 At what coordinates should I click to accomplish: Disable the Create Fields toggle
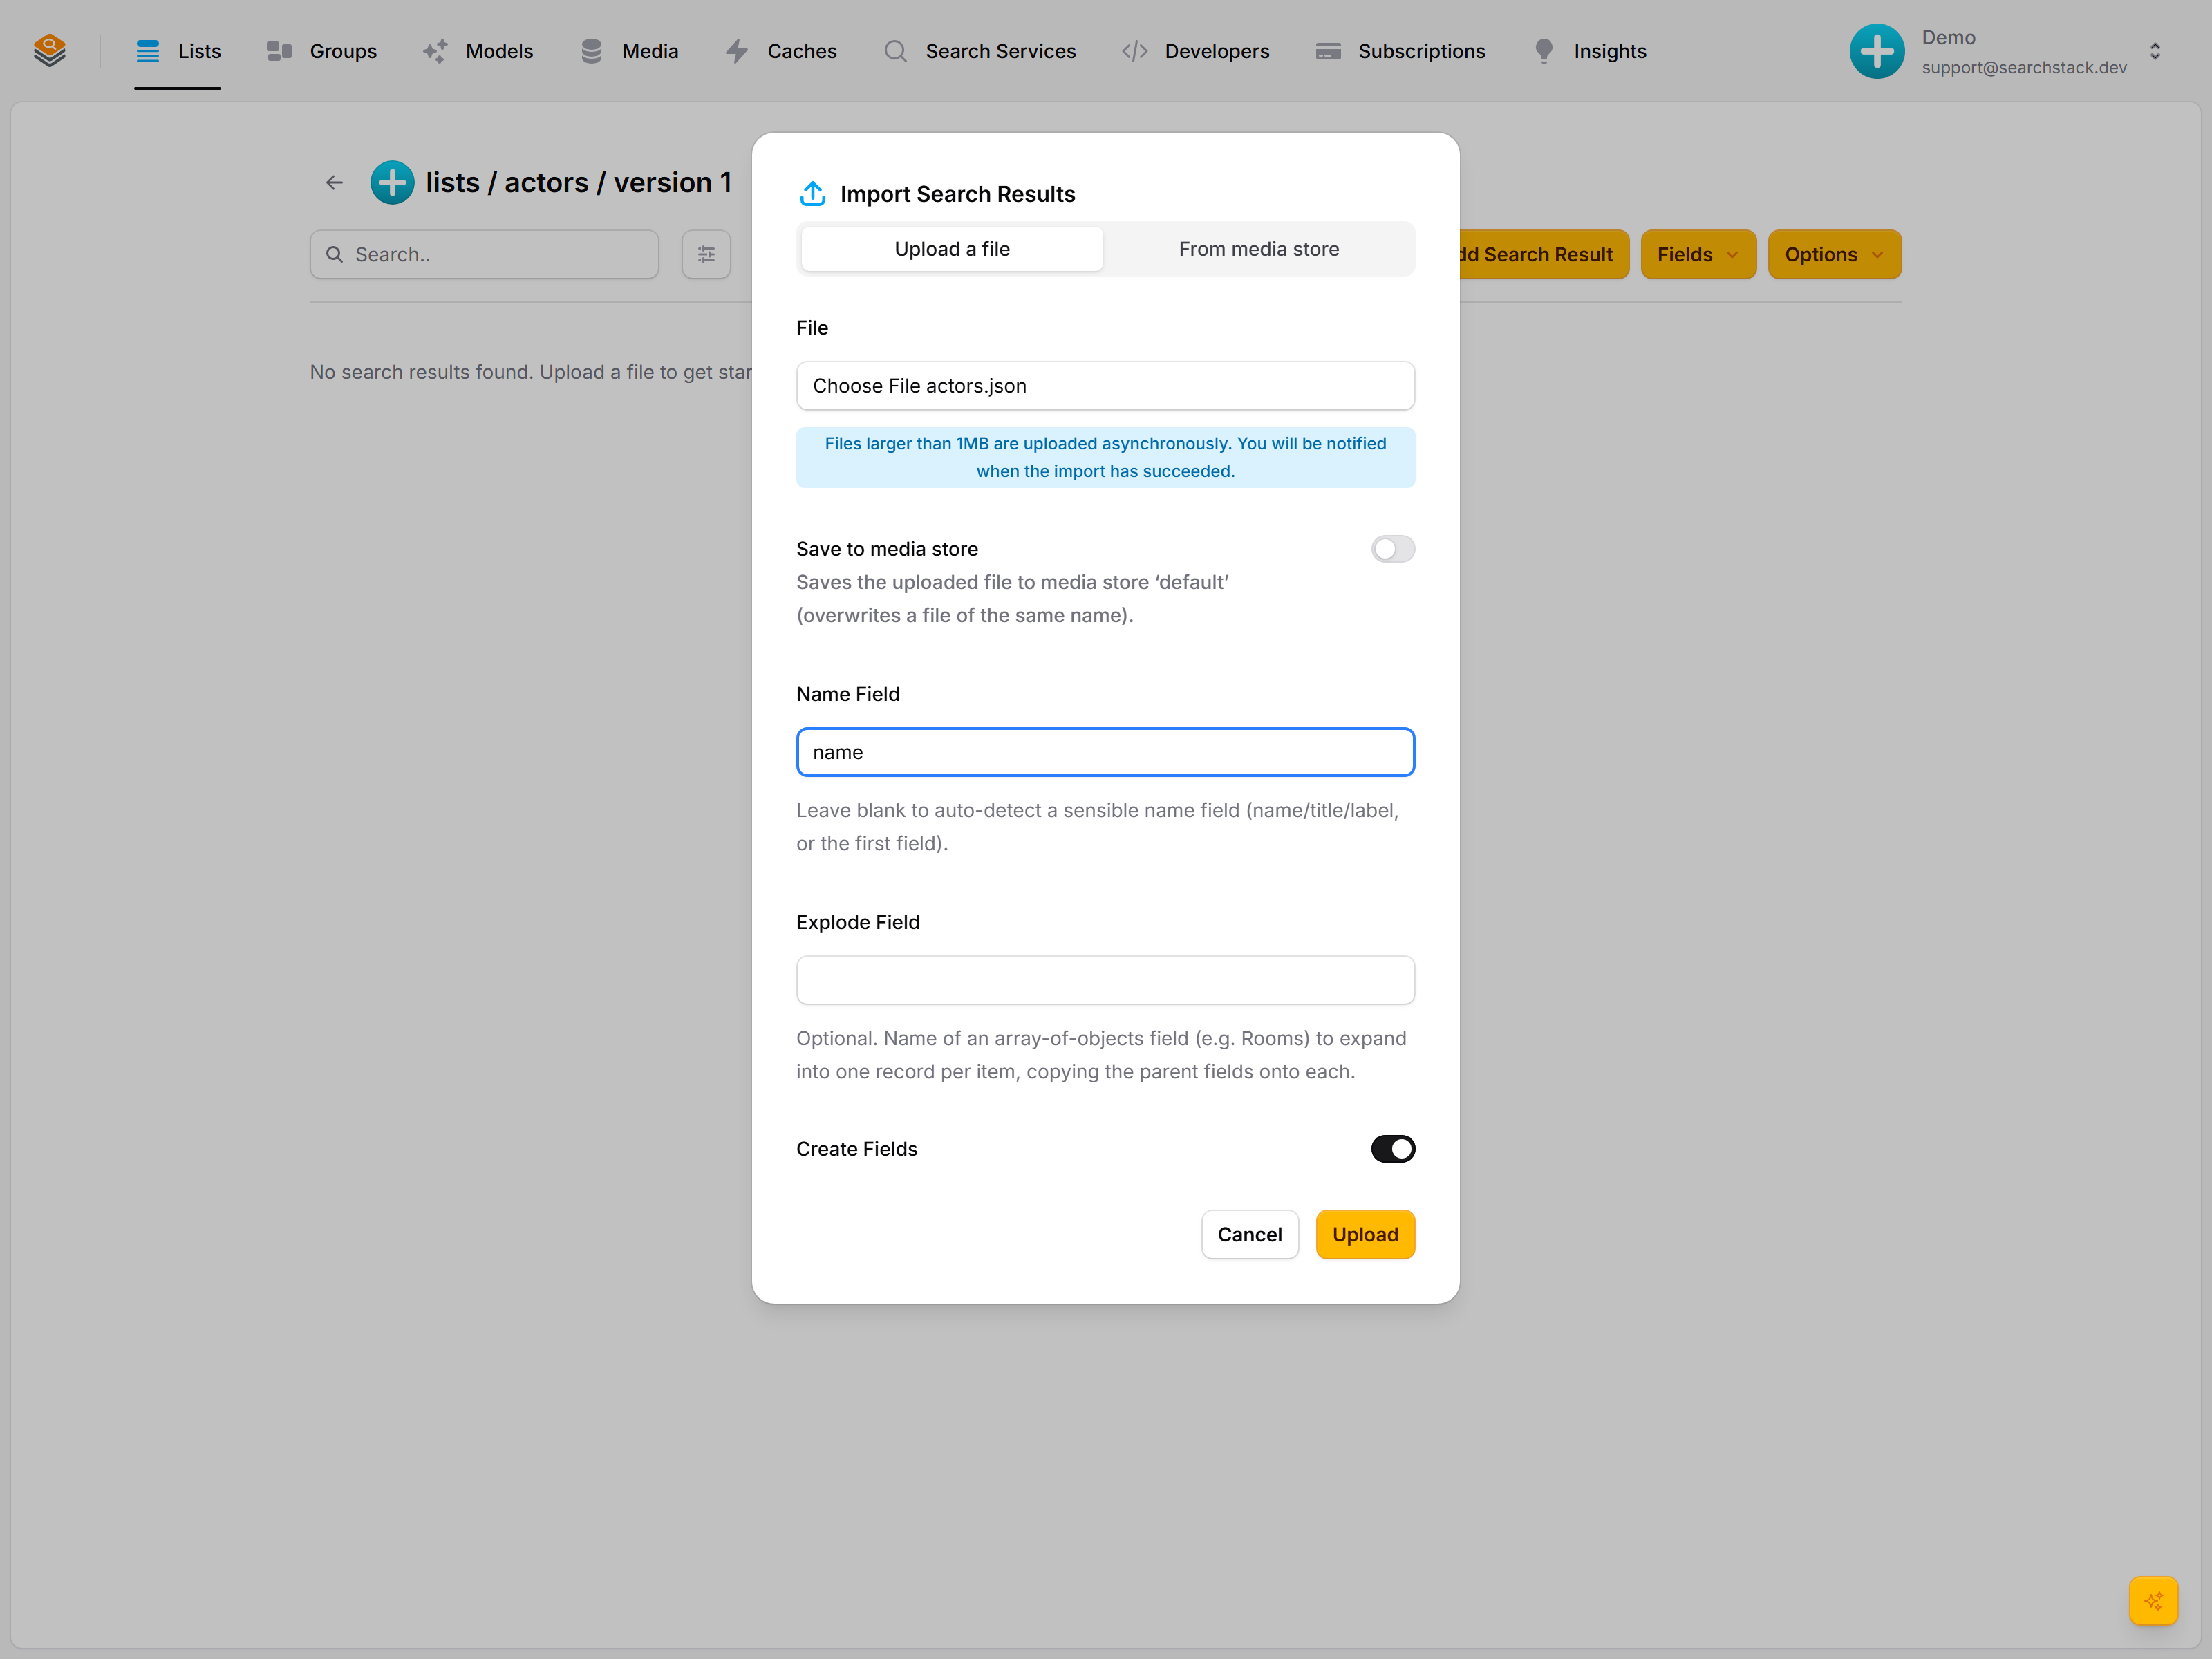click(x=1393, y=1149)
